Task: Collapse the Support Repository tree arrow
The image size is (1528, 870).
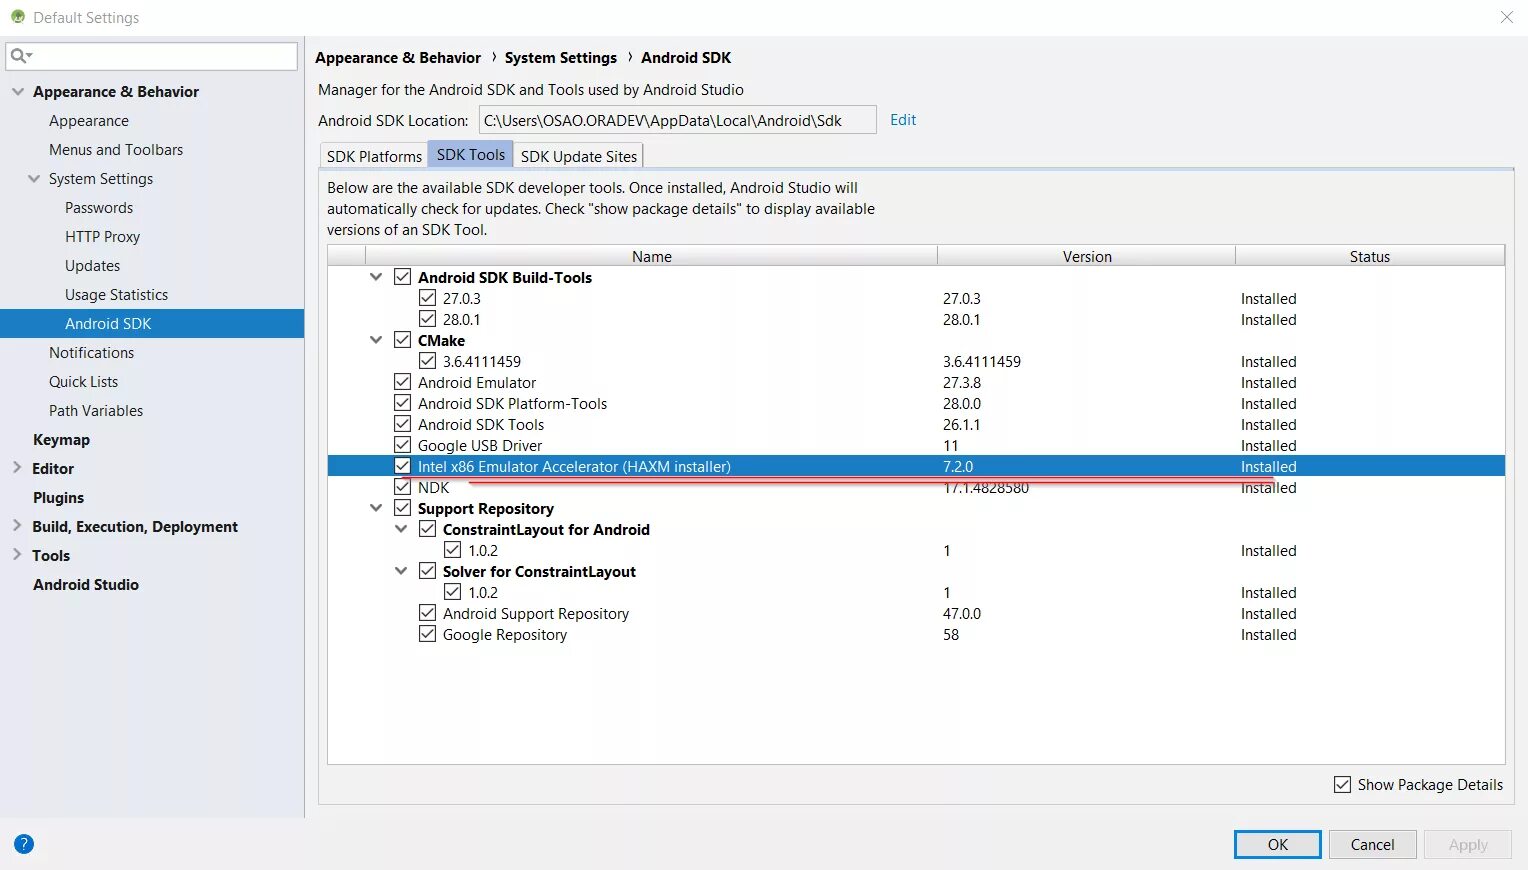Action: point(376,508)
